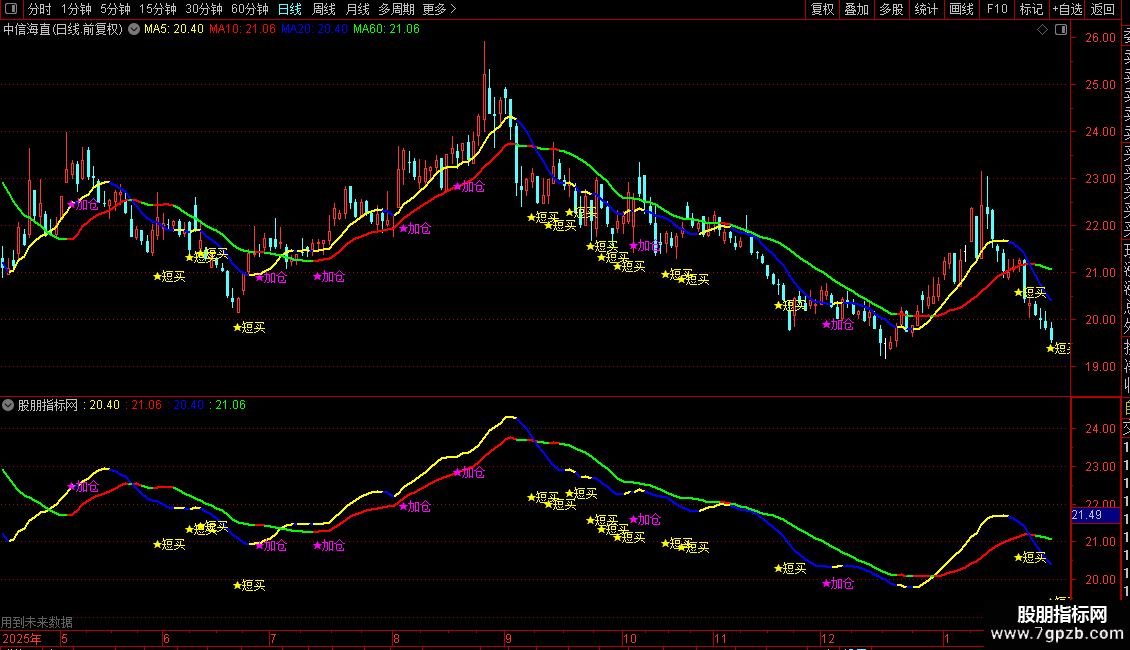This screenshot has width=1130, height=650.
Task: Expand main chart indicator dropdown arrow
Action: tap(135, 30)
